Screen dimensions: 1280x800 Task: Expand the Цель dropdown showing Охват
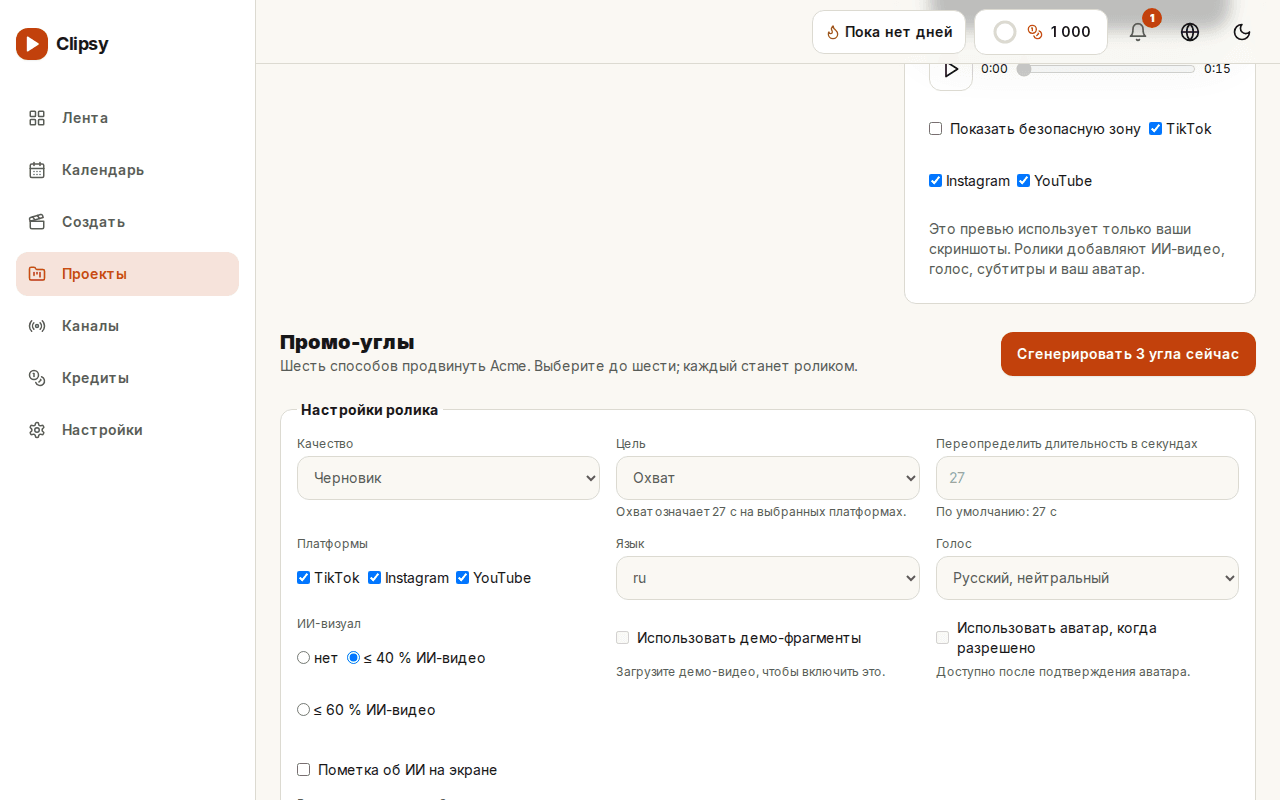tap(767, 478)
